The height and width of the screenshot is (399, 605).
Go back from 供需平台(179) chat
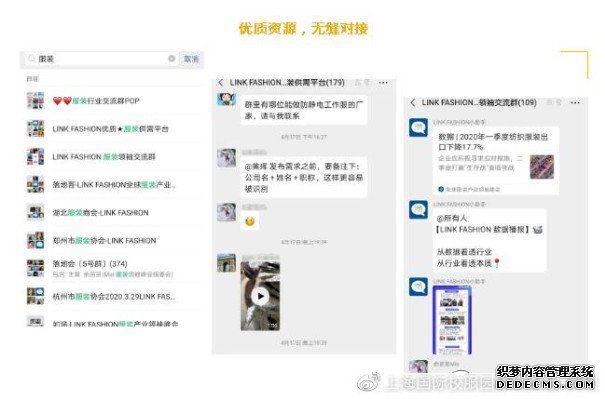click(221, 83)
